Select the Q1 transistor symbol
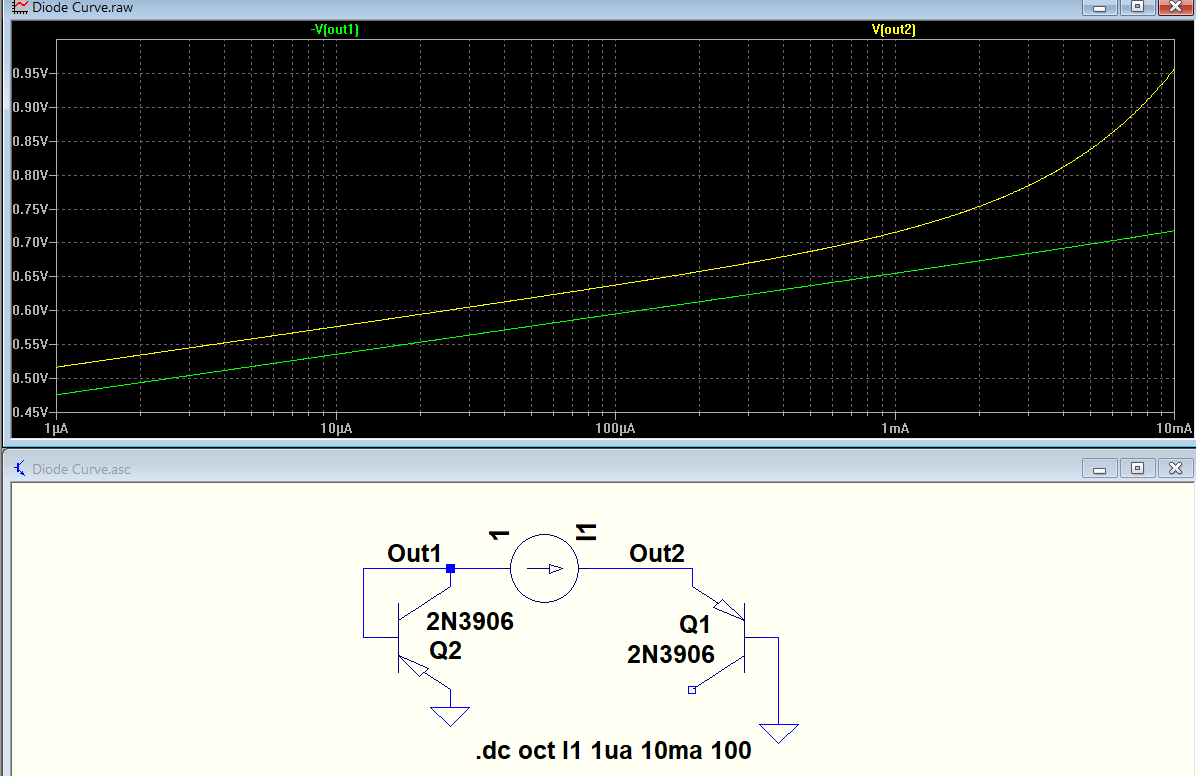Viewport: 1196px width, 776px height. 719,638
